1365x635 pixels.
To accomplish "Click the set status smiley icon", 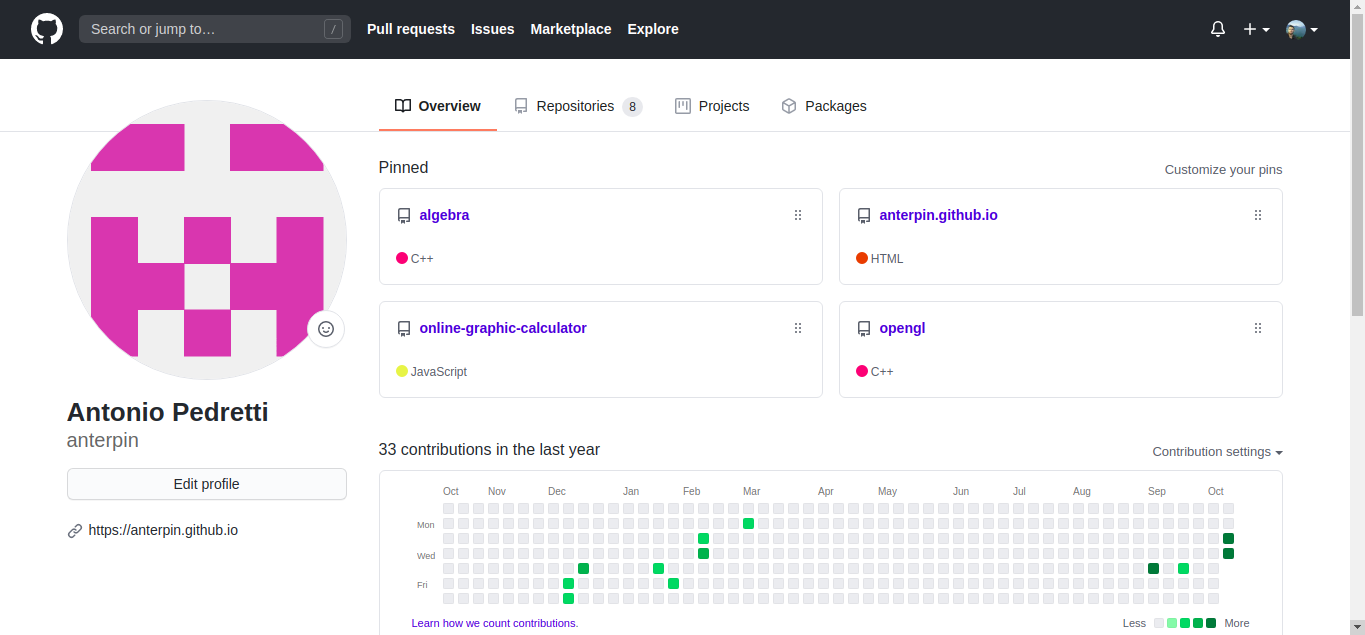I will coord(326,329).
